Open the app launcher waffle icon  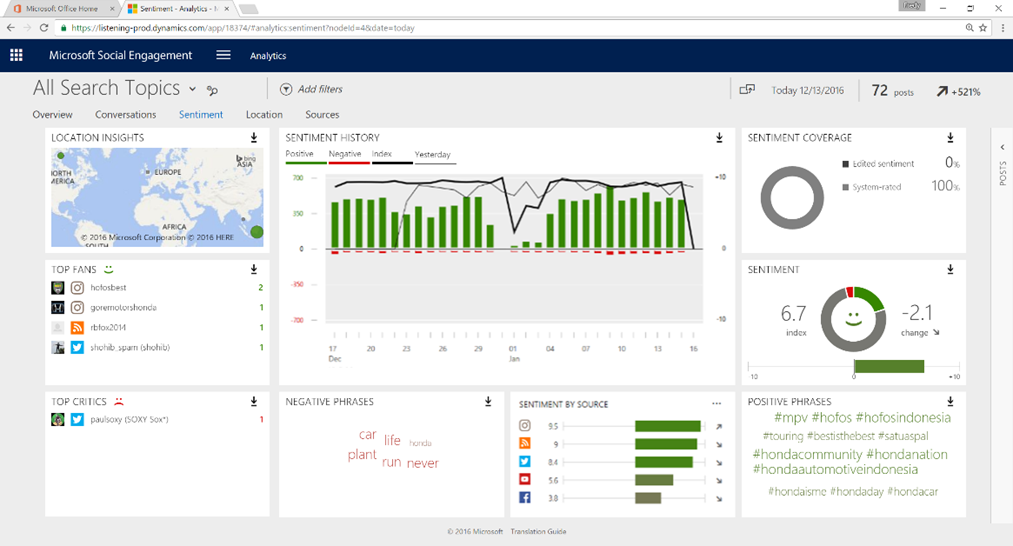click(16, 56)
